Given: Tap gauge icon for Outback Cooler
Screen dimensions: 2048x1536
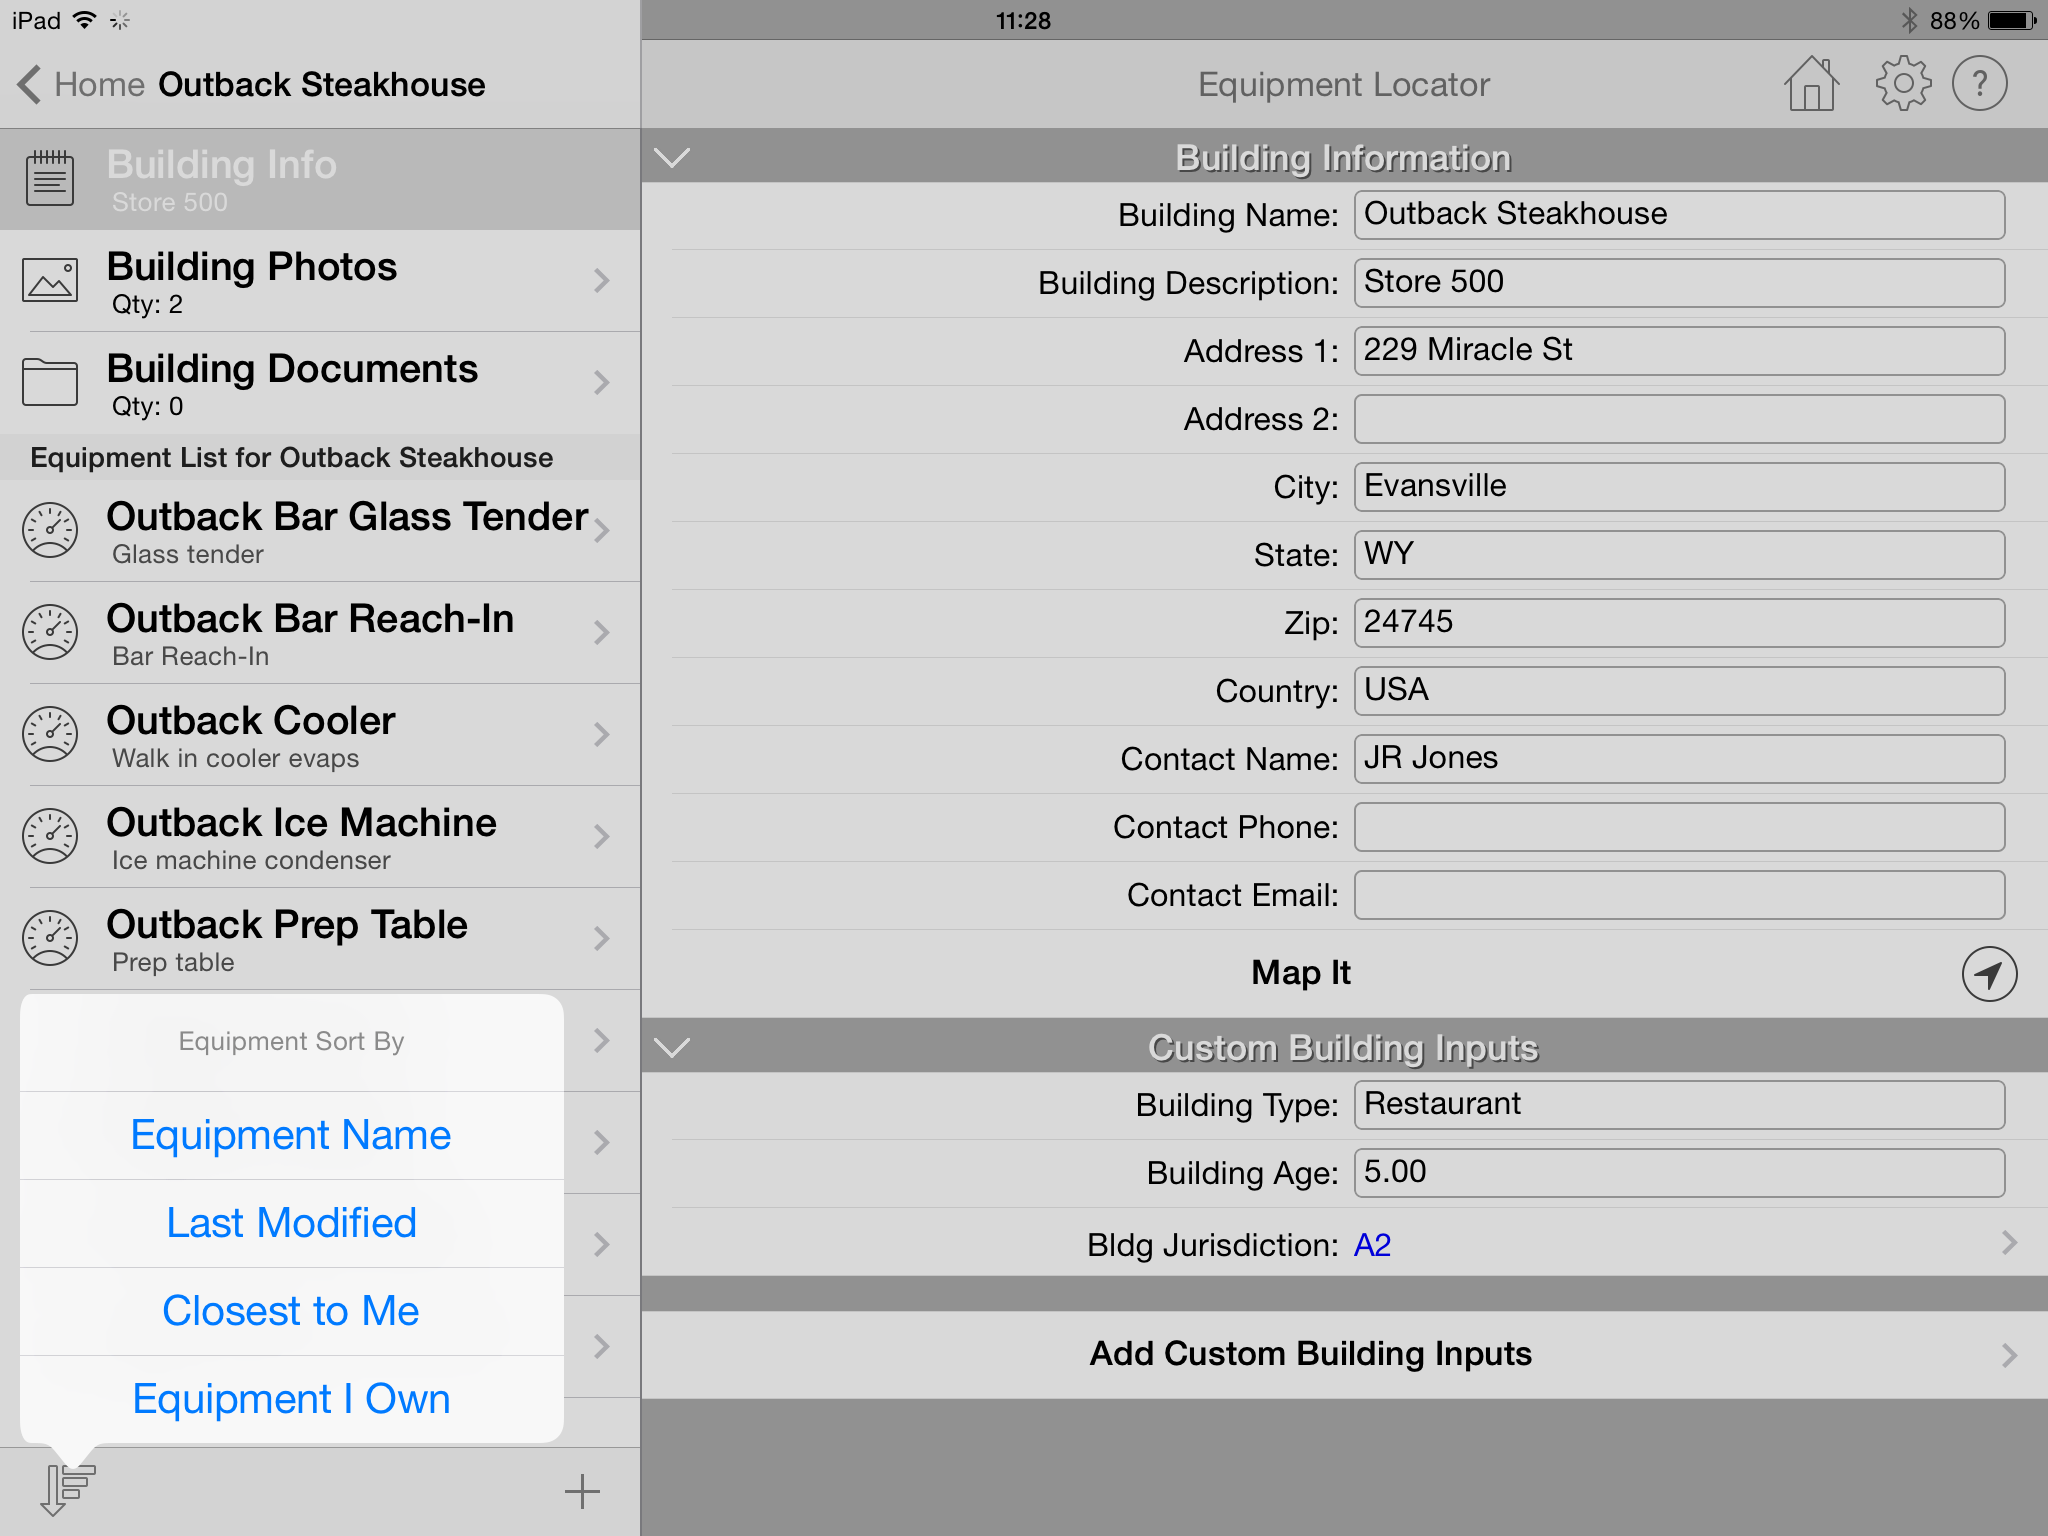Looking at the screenshot, I should click(x=50, y=734).
